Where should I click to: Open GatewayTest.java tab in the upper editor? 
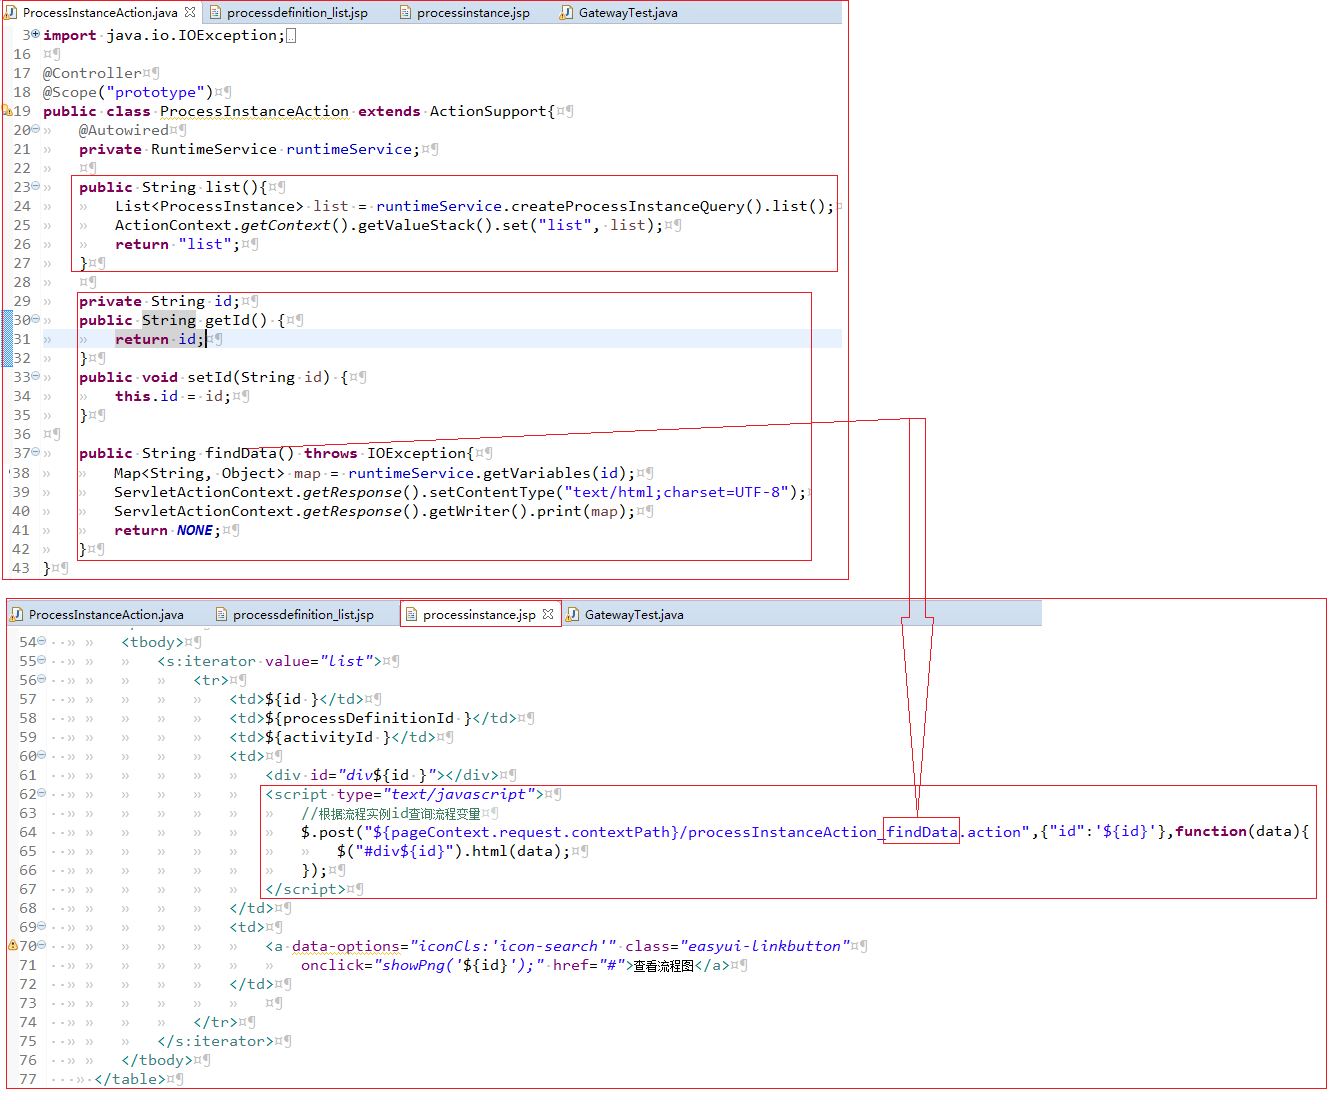628,13
